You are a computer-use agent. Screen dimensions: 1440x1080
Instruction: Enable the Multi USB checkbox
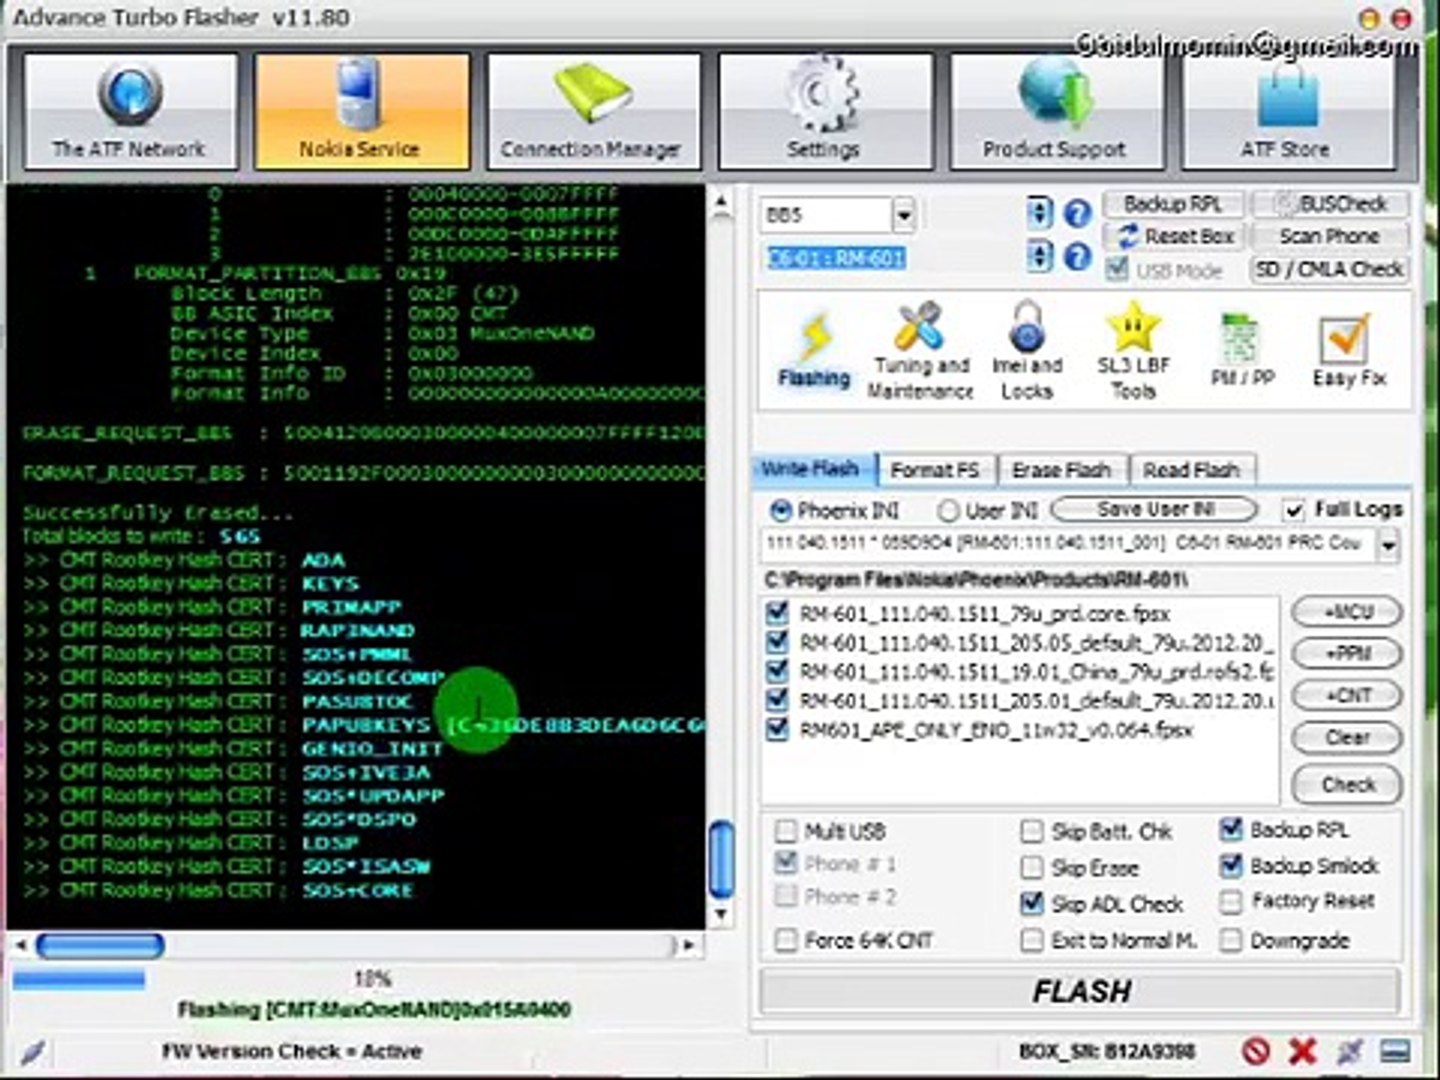(786, 831)
